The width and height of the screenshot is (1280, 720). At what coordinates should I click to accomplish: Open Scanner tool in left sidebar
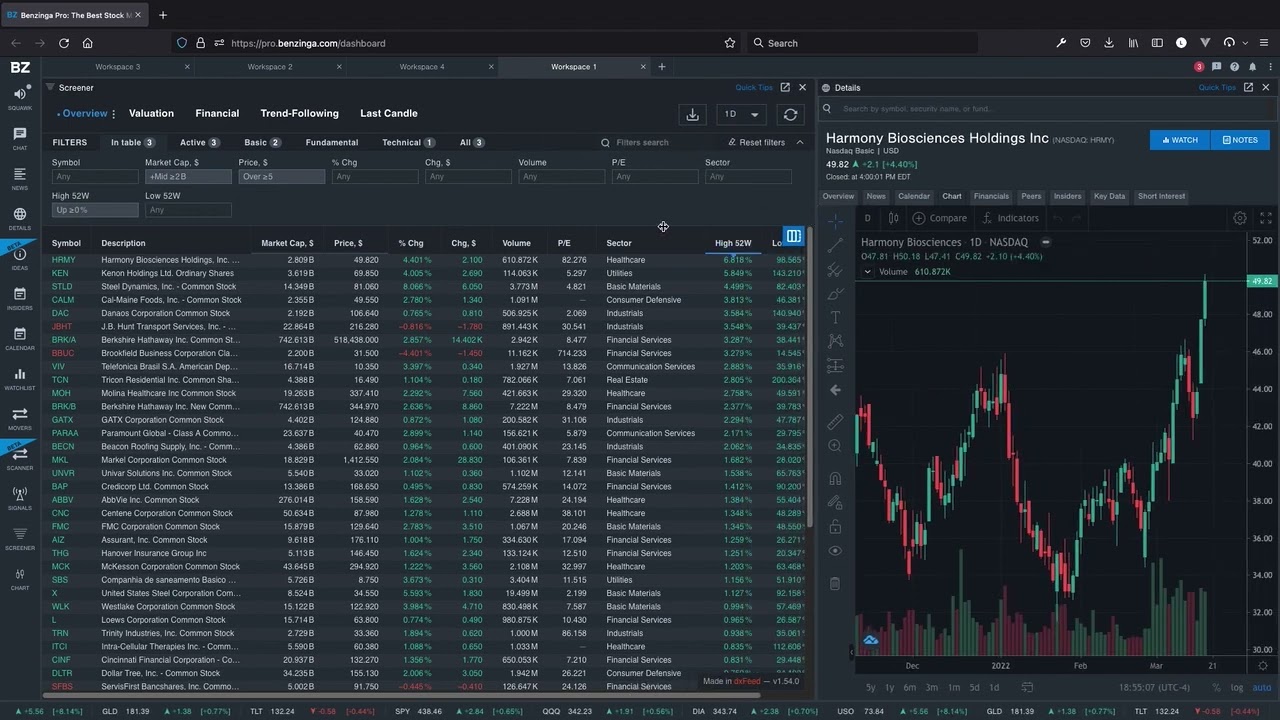click(x=20, y=458)
